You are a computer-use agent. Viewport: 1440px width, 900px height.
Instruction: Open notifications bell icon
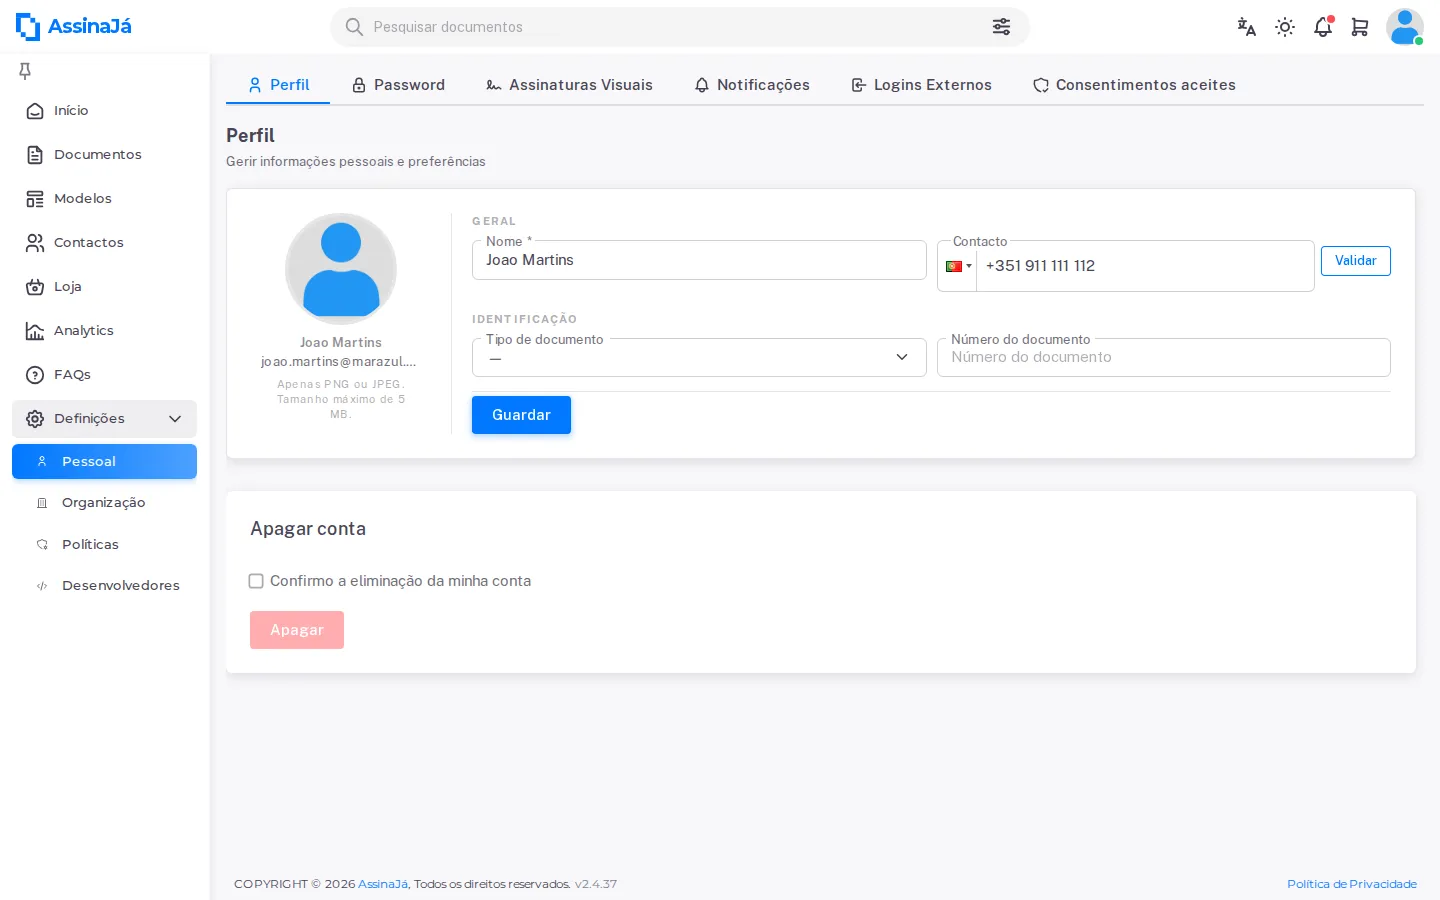click(x=1323, y=27)
